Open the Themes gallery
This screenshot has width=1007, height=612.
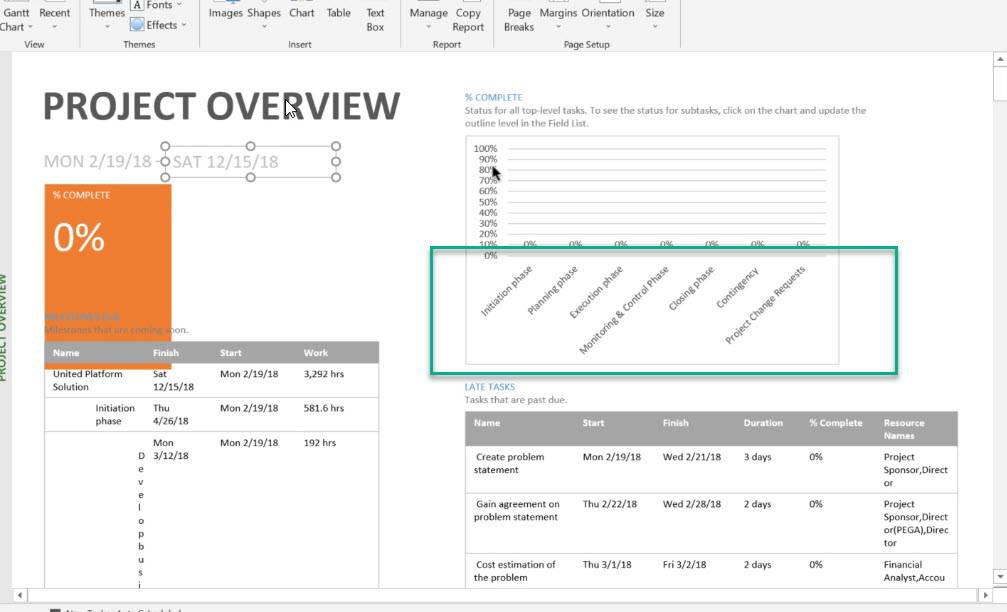pyautogui.click(x=107, y=19)
